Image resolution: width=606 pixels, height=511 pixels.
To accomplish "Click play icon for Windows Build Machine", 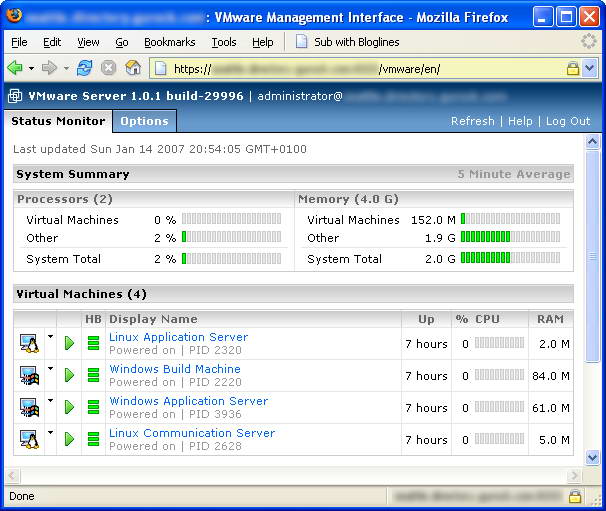I will (x=69, y=375).
